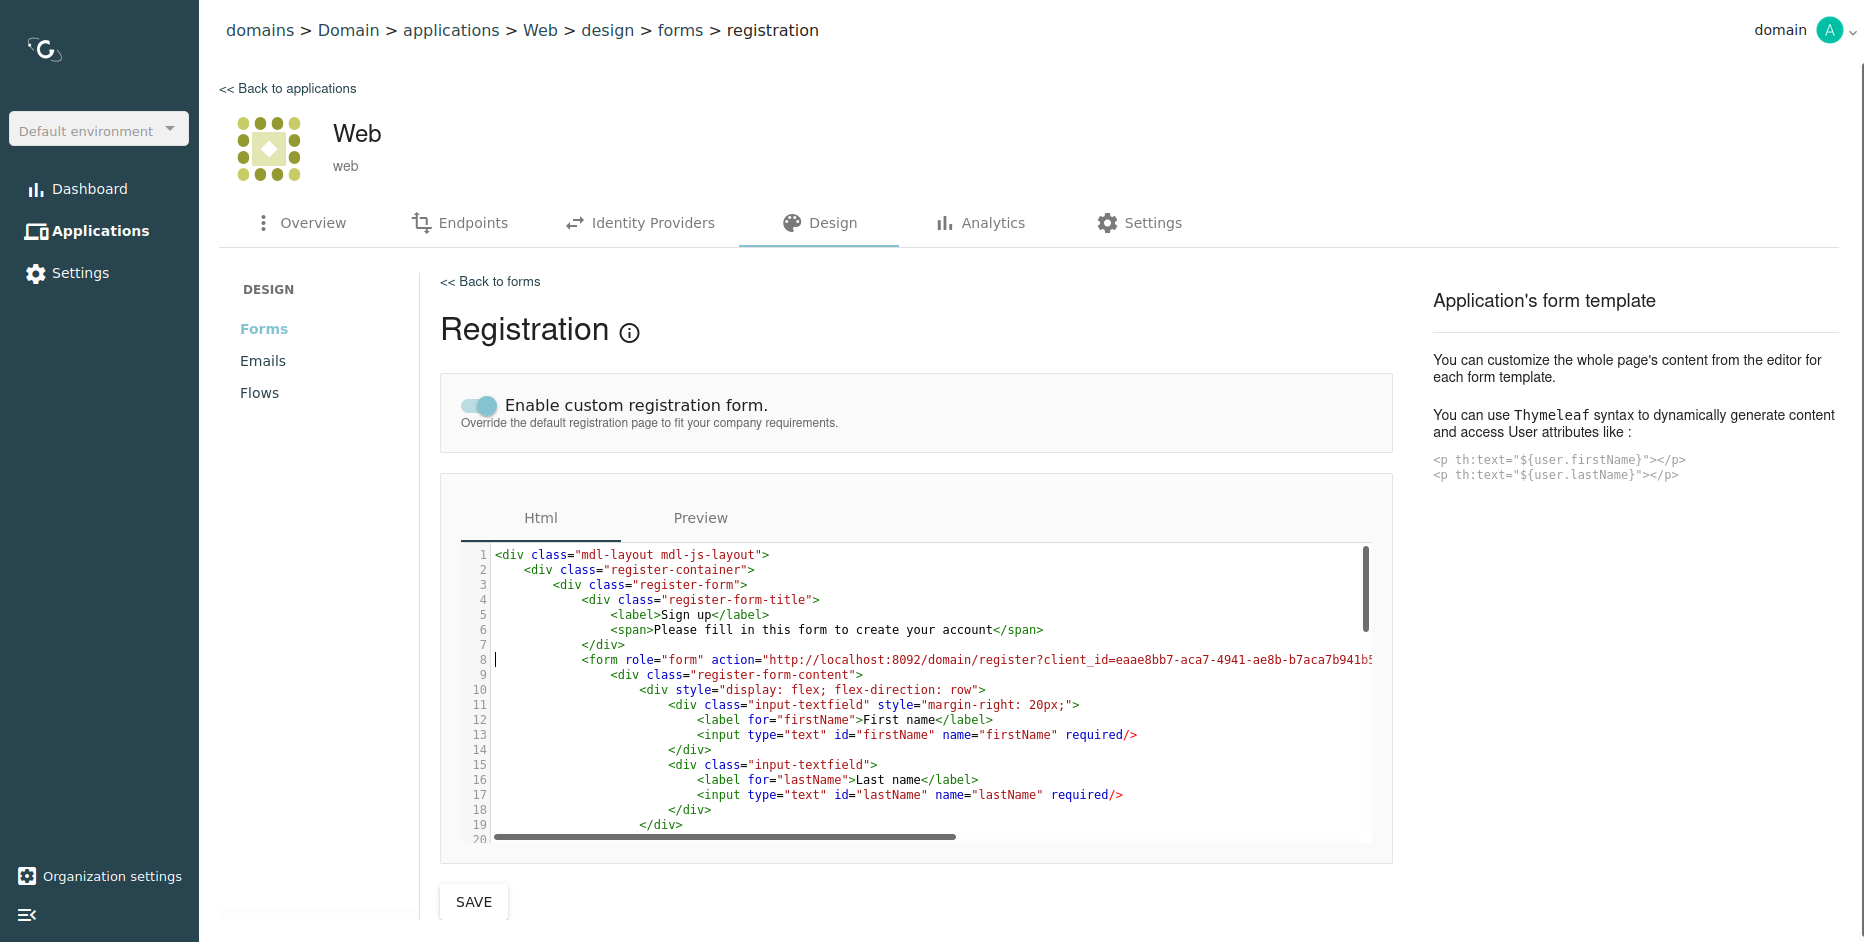Select Emails in Design menu
This screenshot has height=942, width=1864.
pyautogui.click(x=263, y=361)
